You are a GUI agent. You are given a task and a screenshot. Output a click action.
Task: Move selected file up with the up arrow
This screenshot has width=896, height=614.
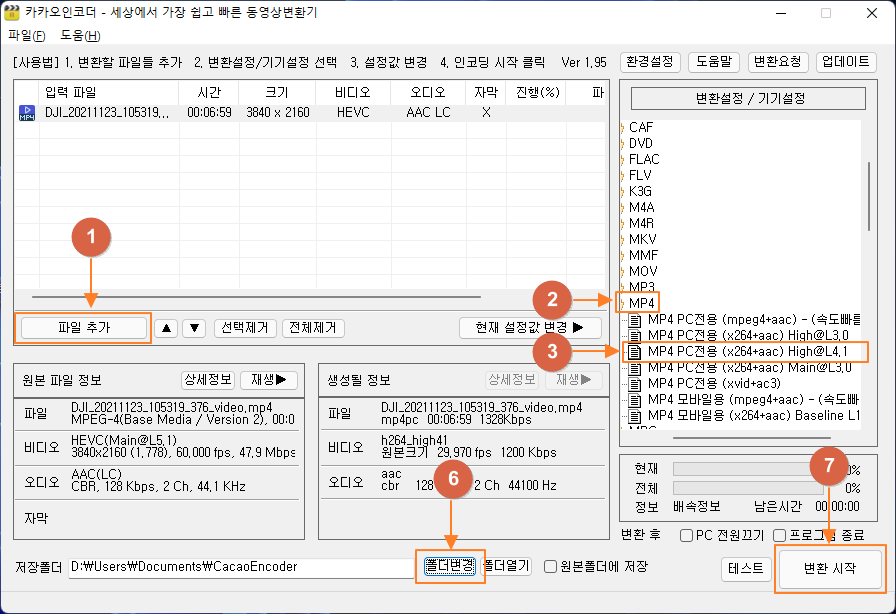[166, 328]
